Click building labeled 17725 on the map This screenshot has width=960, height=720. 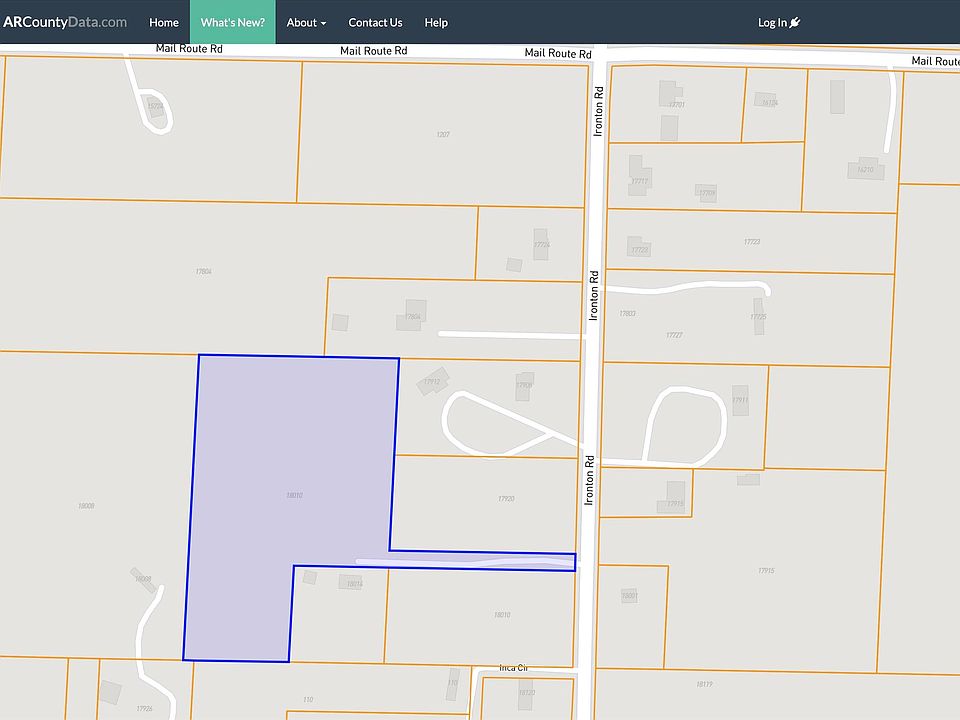pyautogui.click(x=759, y=316)
